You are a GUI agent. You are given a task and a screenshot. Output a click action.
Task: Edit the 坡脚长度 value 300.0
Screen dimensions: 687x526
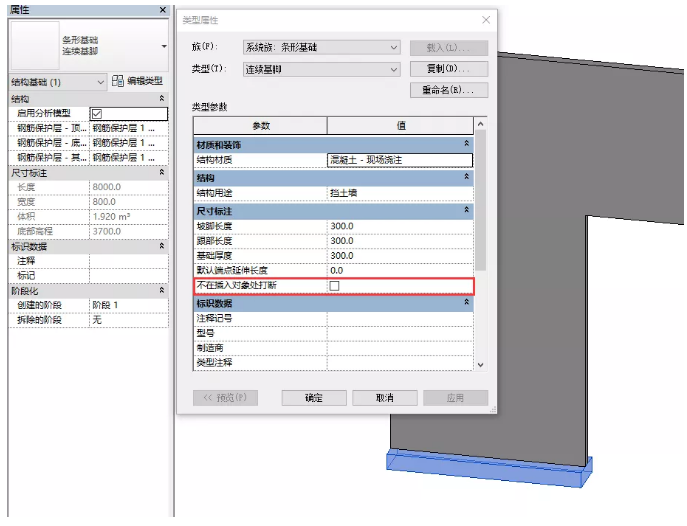coord(400,226)
